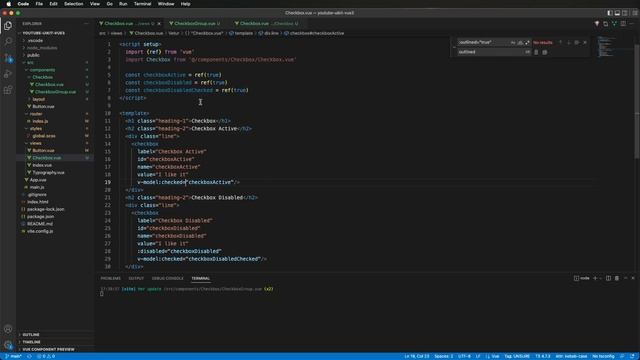Close the terminal panel
640x360 pixels.
click(633, 278)
